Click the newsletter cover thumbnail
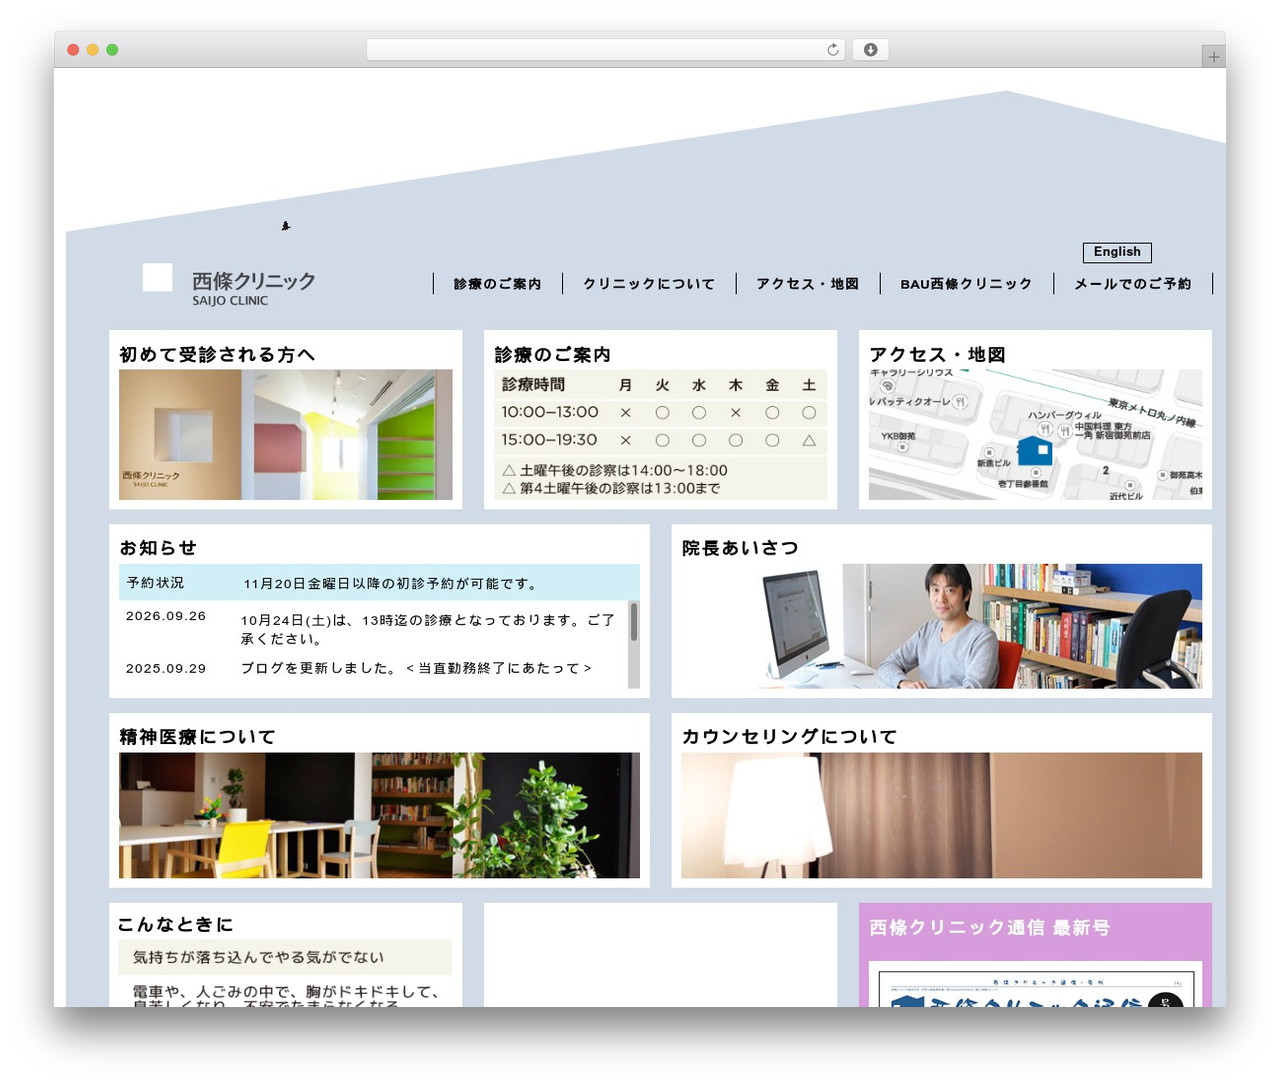The image size is (1280, 1084). [x=1035, y=985]
